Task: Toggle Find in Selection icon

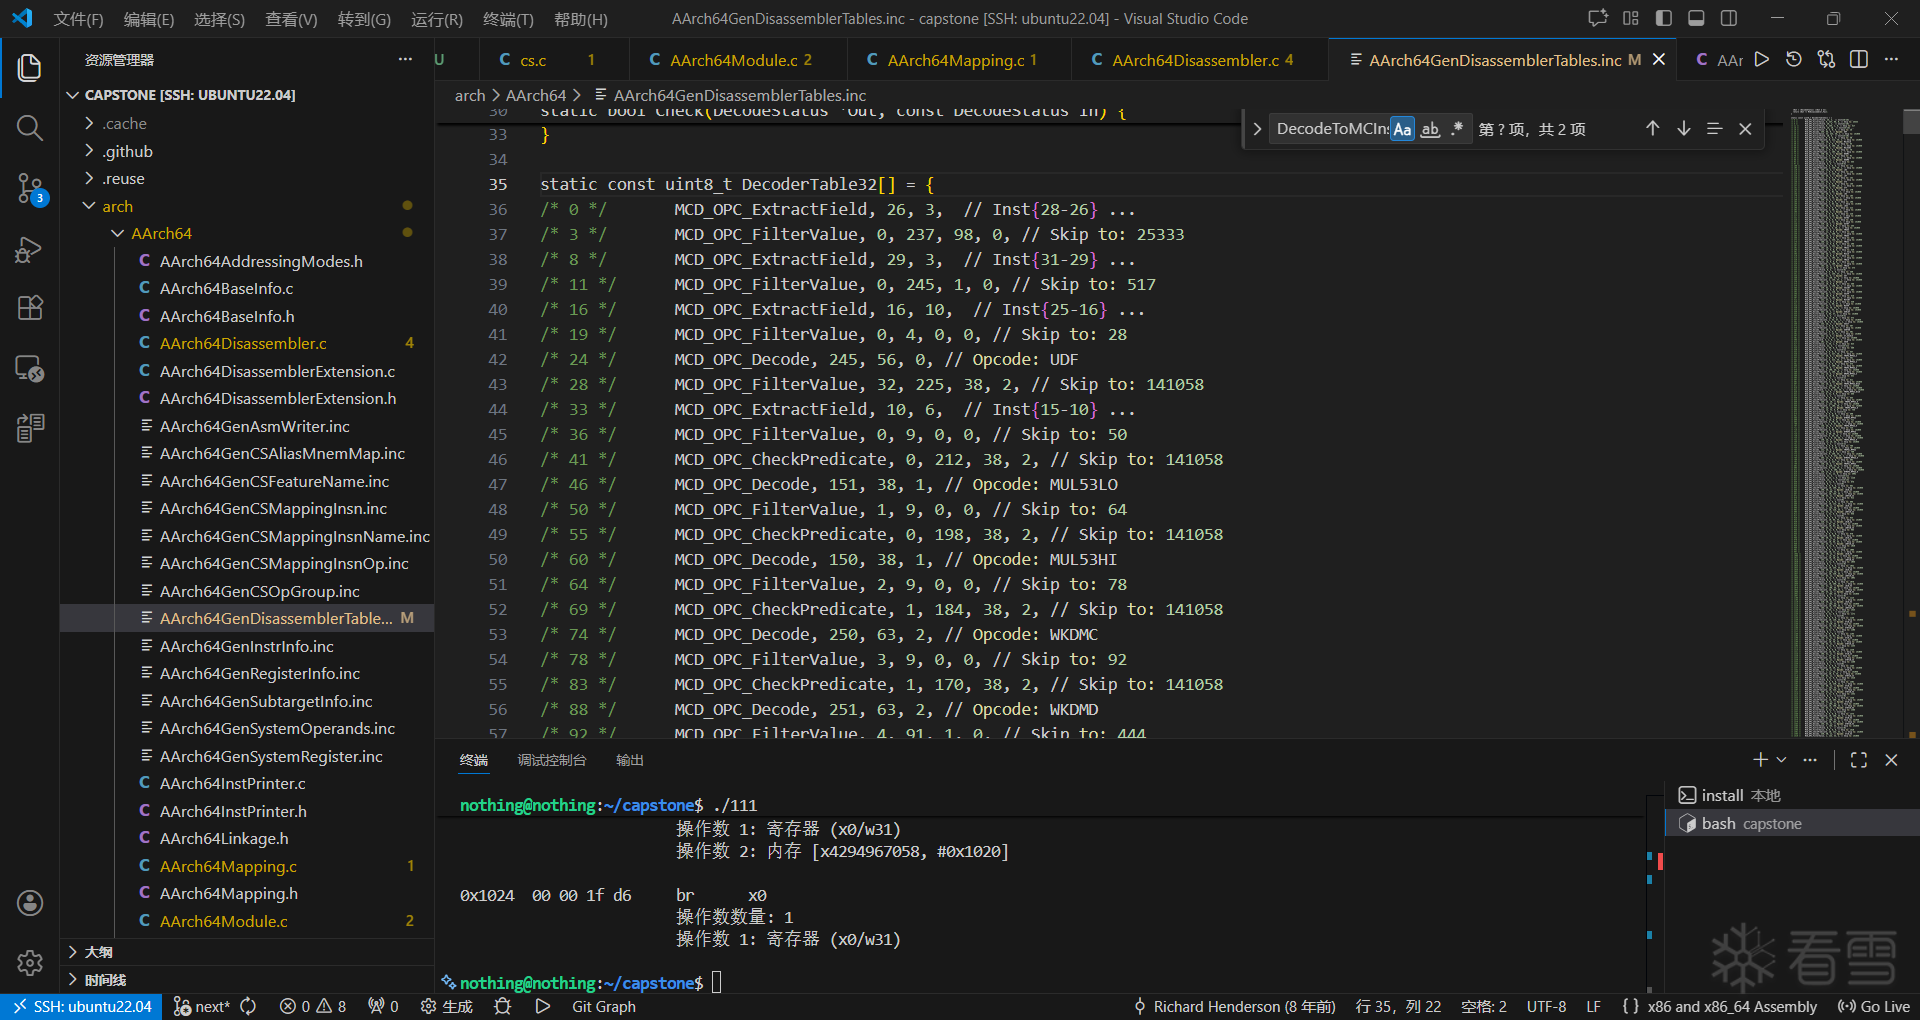Action: 1714,129
